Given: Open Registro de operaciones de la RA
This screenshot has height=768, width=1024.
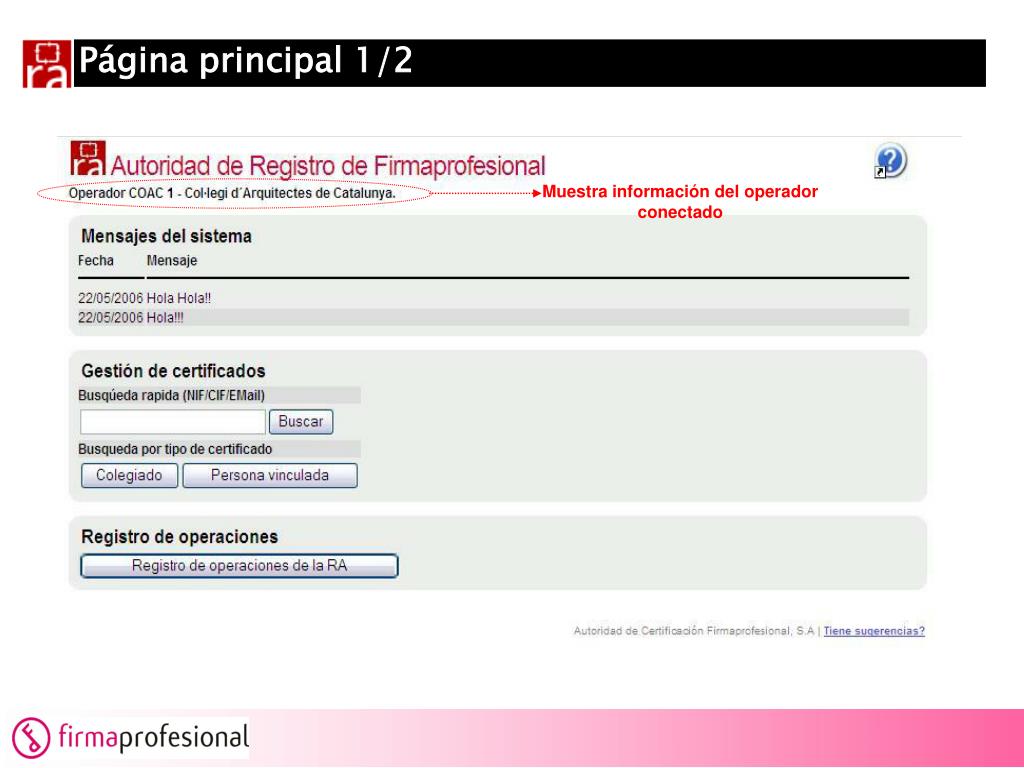Looking at the screenshot, I should (239, 566).
